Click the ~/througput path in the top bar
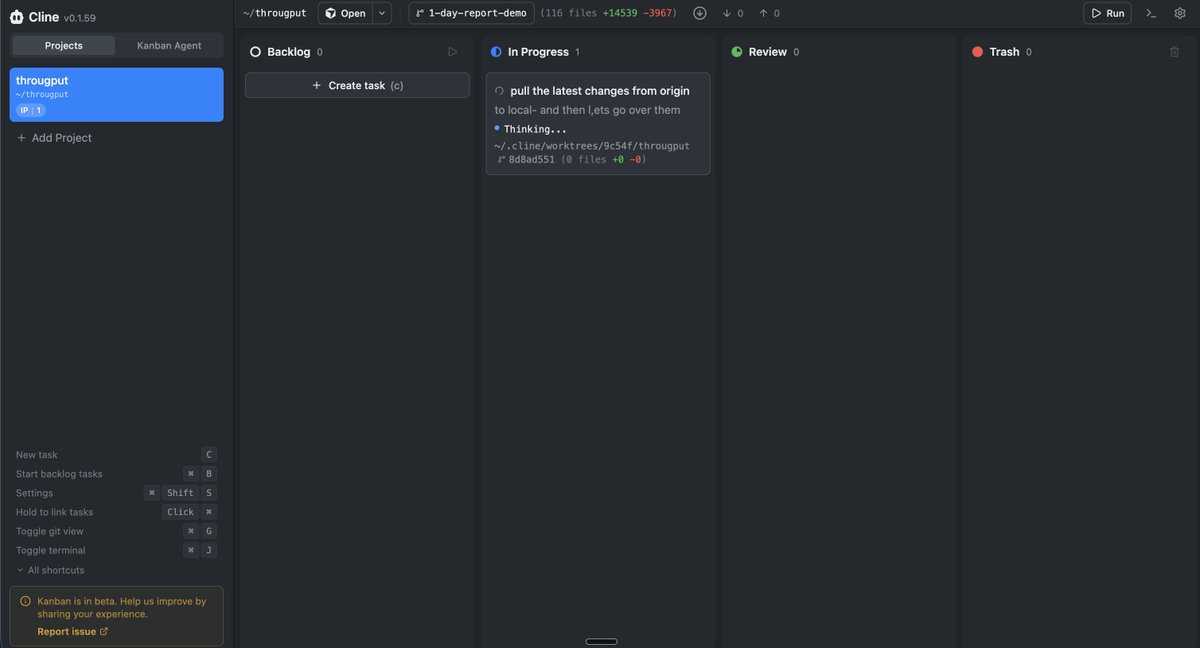The image size is (1200, 648). (x=274, y=13)
